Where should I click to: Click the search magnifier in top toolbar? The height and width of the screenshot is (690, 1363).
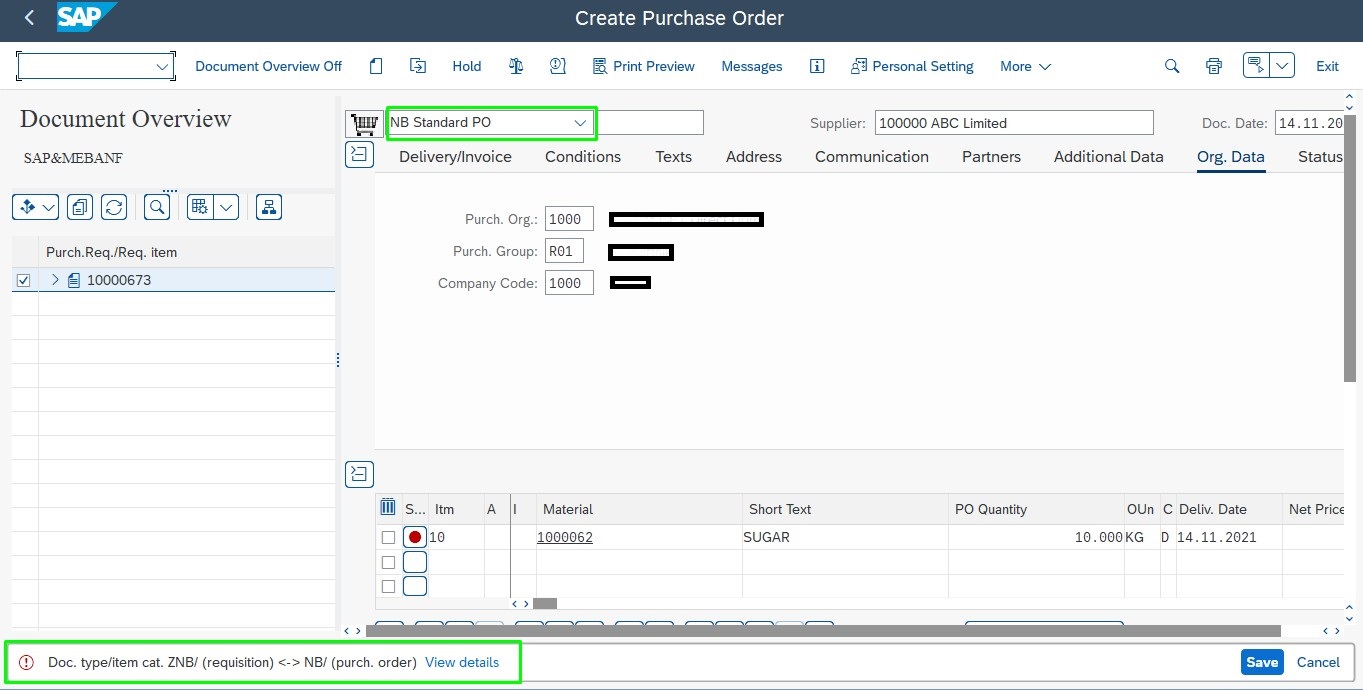click(1172, 66)
